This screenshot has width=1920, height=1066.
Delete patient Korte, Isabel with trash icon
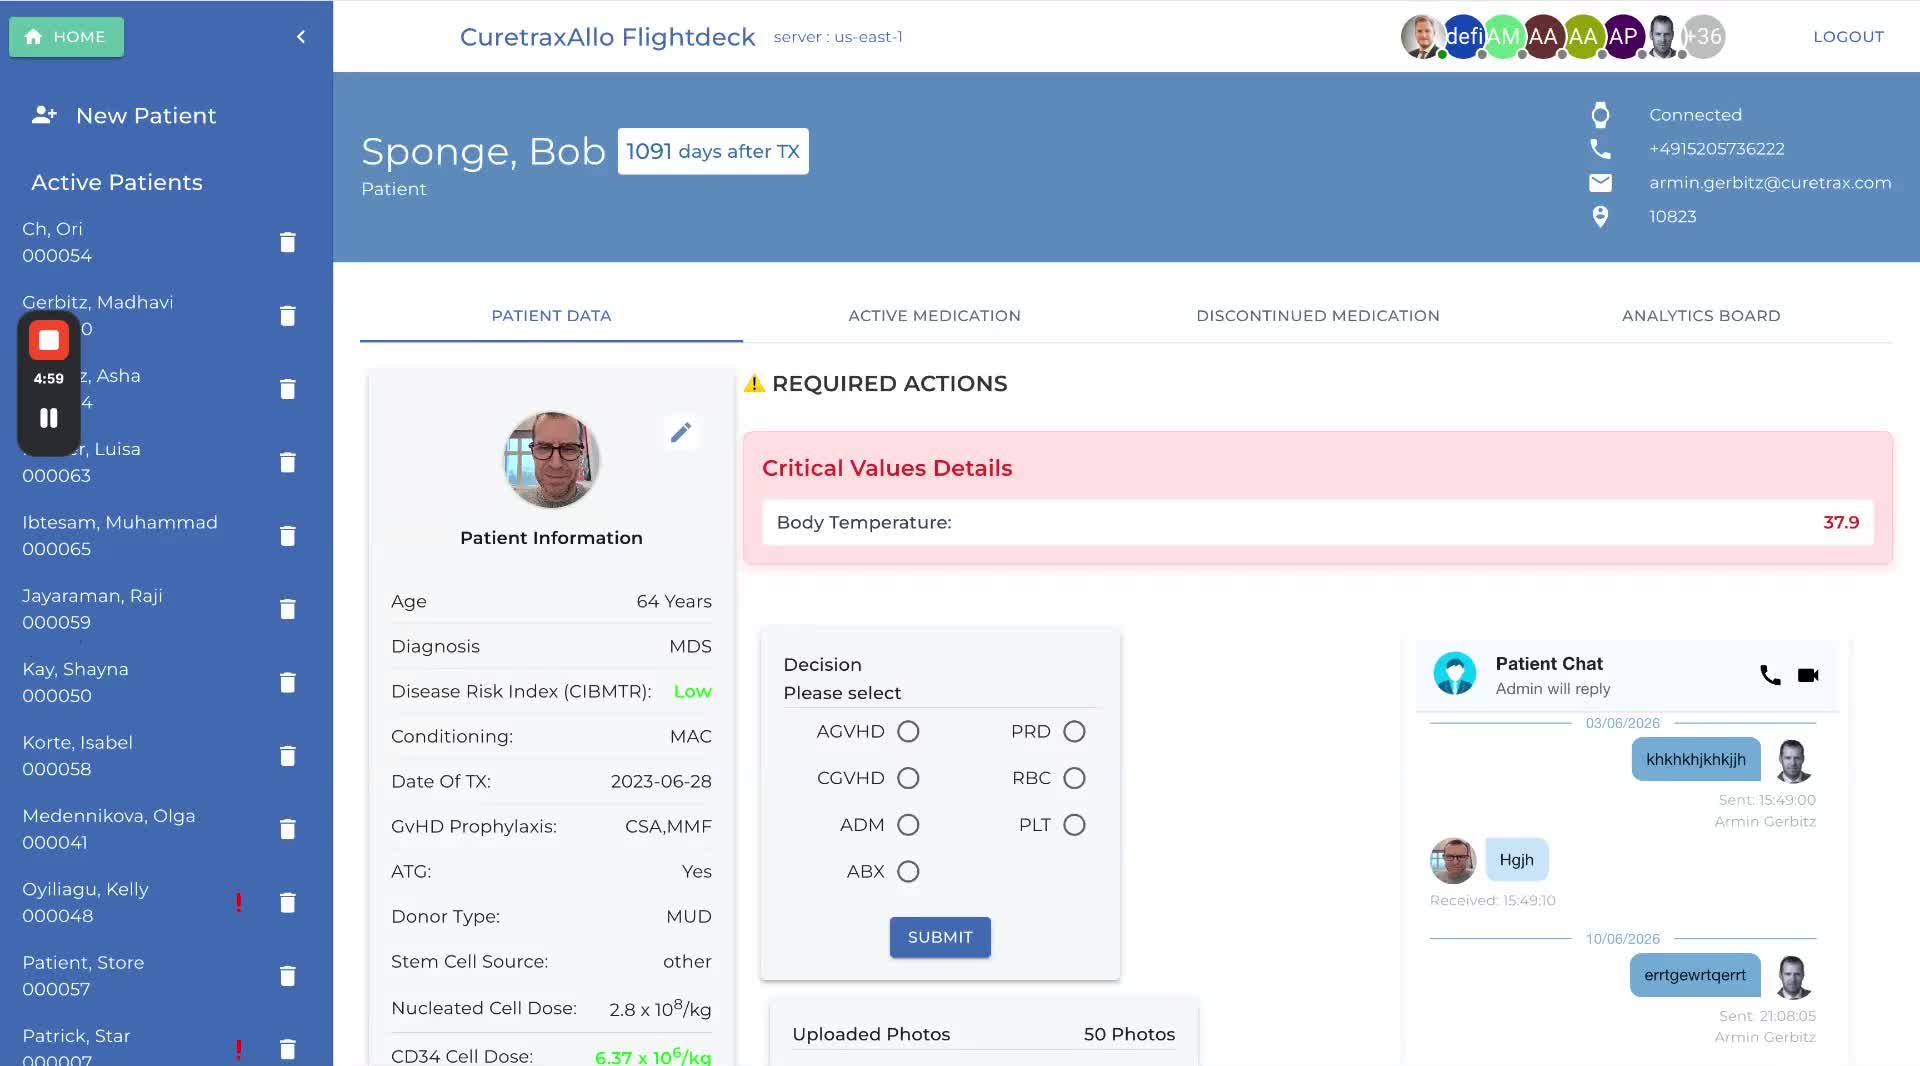coord(288,756)
